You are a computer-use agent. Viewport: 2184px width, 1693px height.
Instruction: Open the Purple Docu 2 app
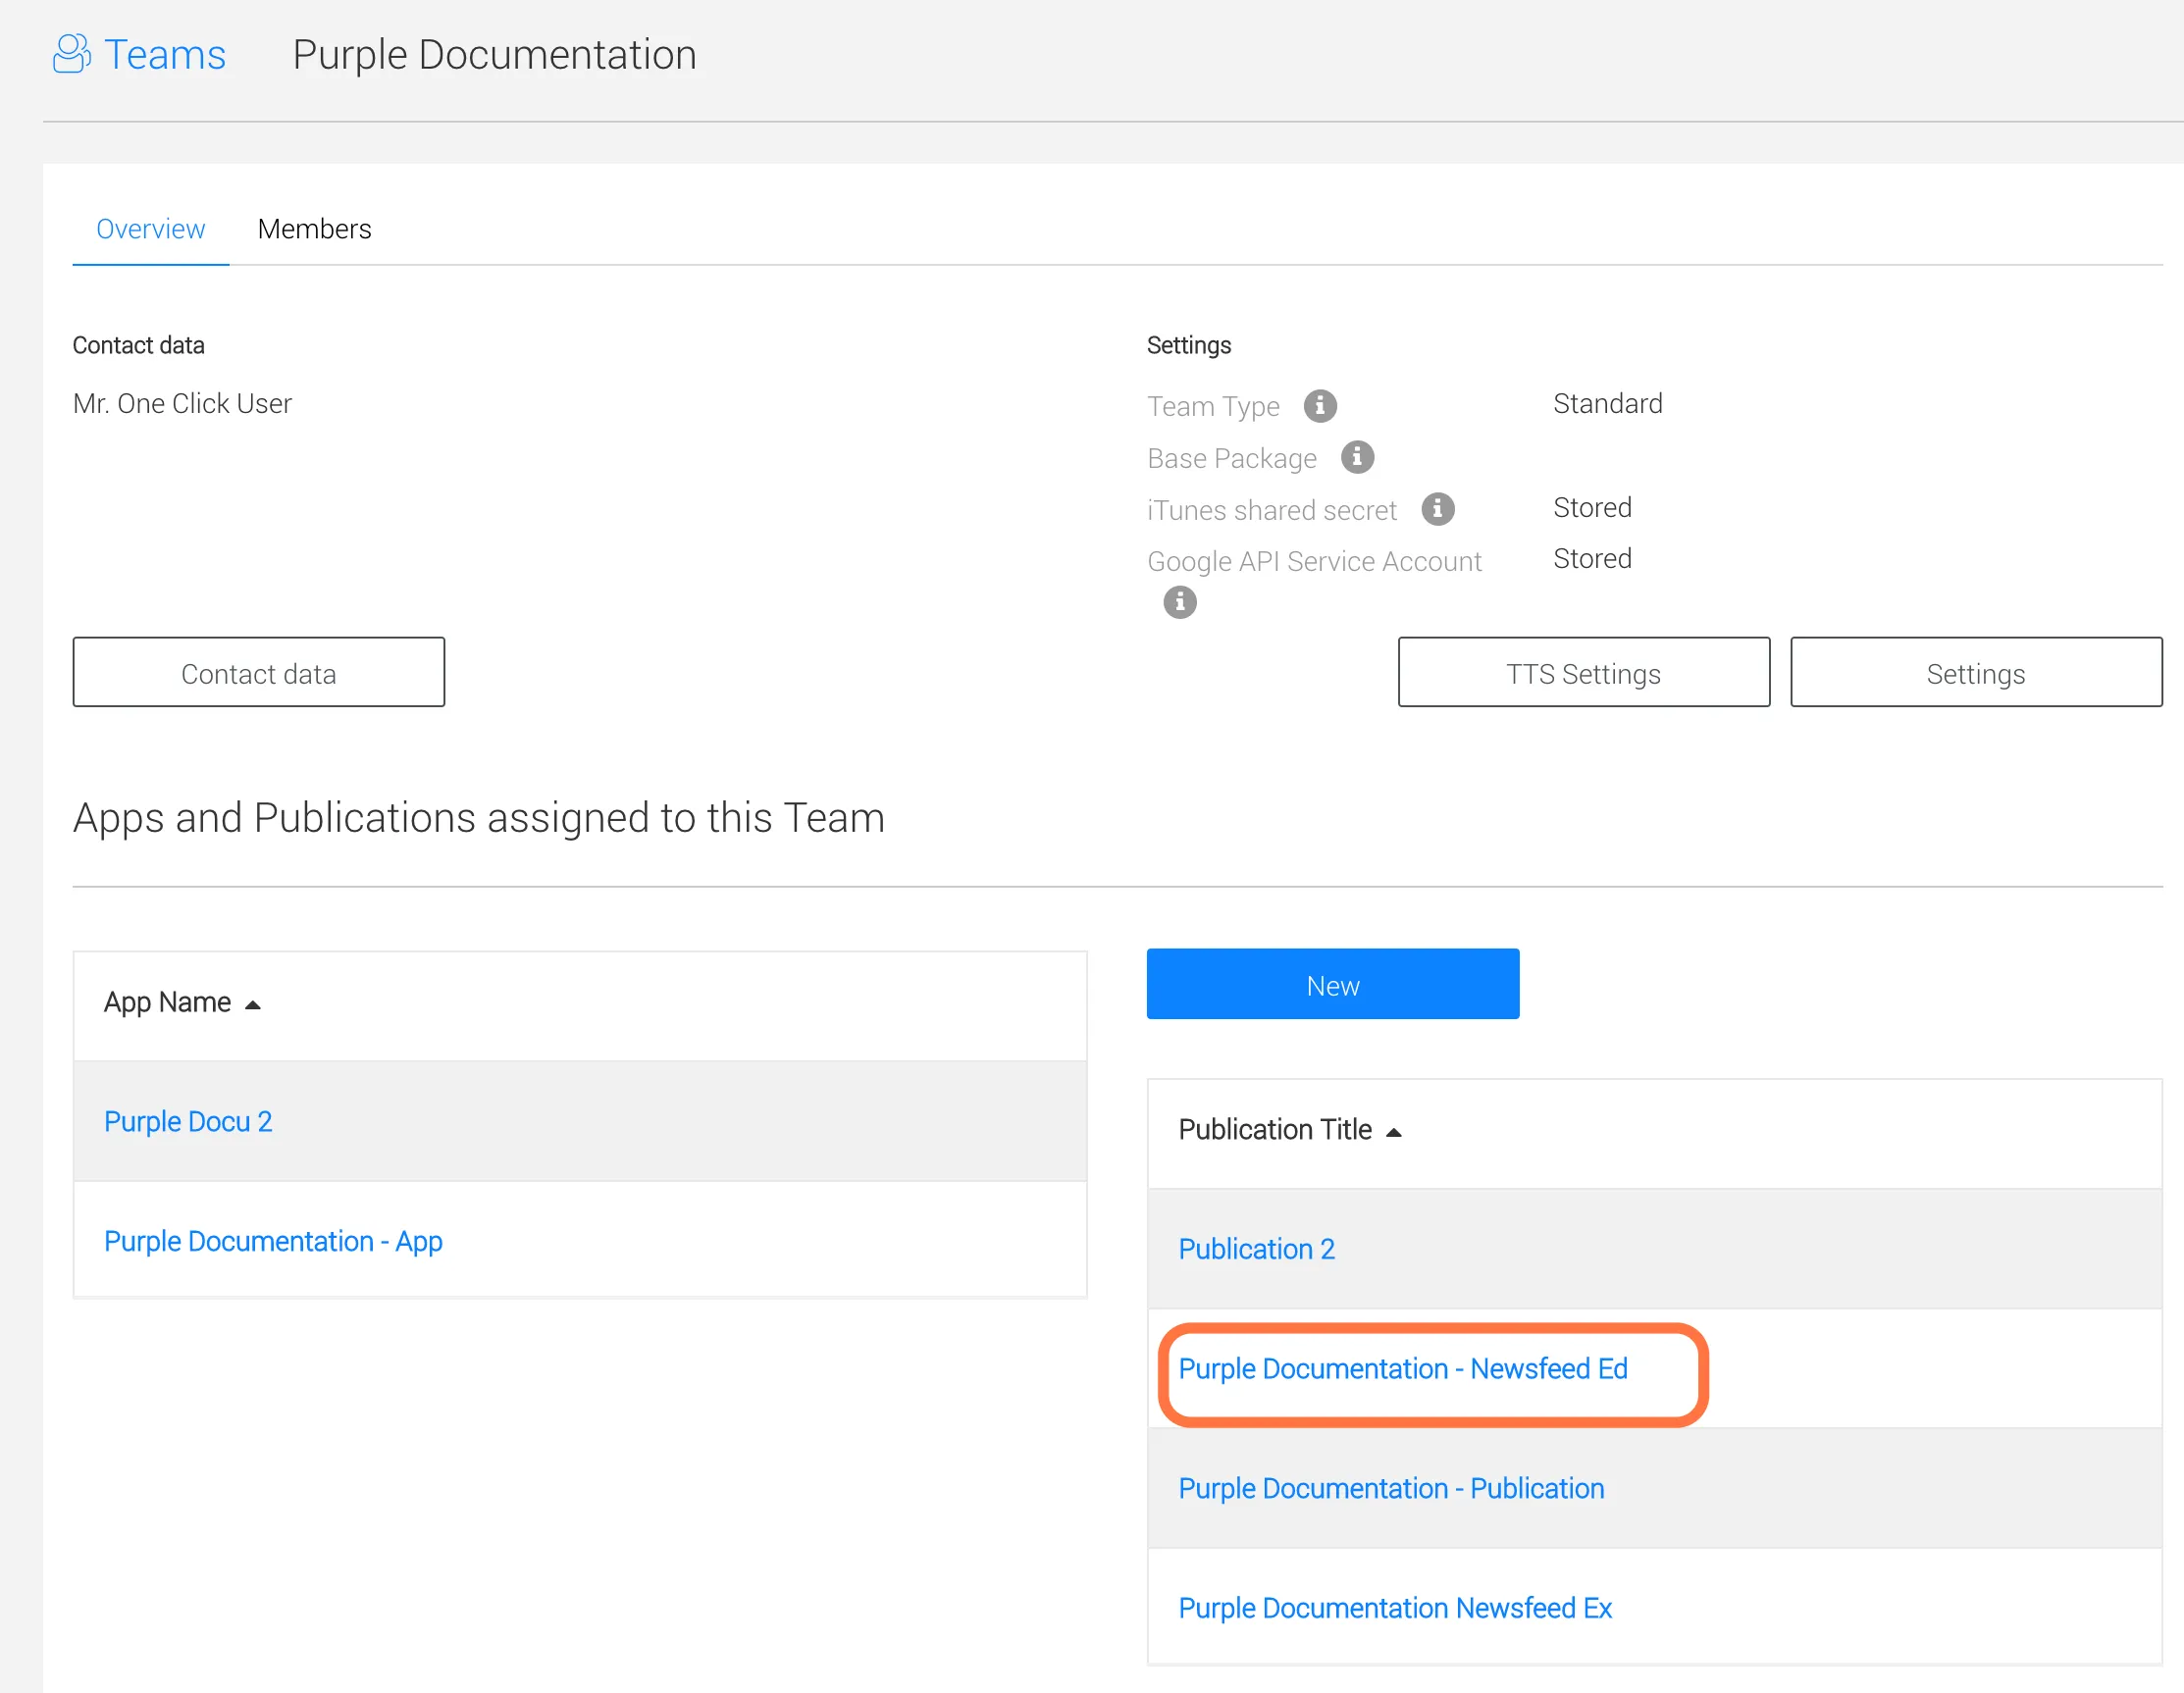[188, 1122]
